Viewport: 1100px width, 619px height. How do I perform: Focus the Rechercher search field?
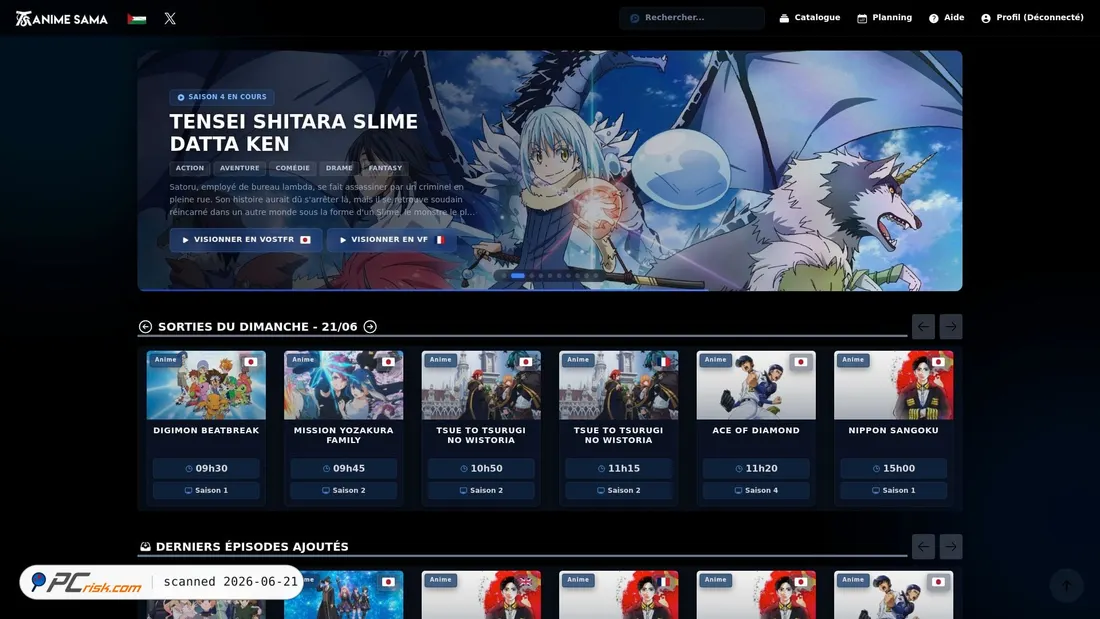click(692, 18)
